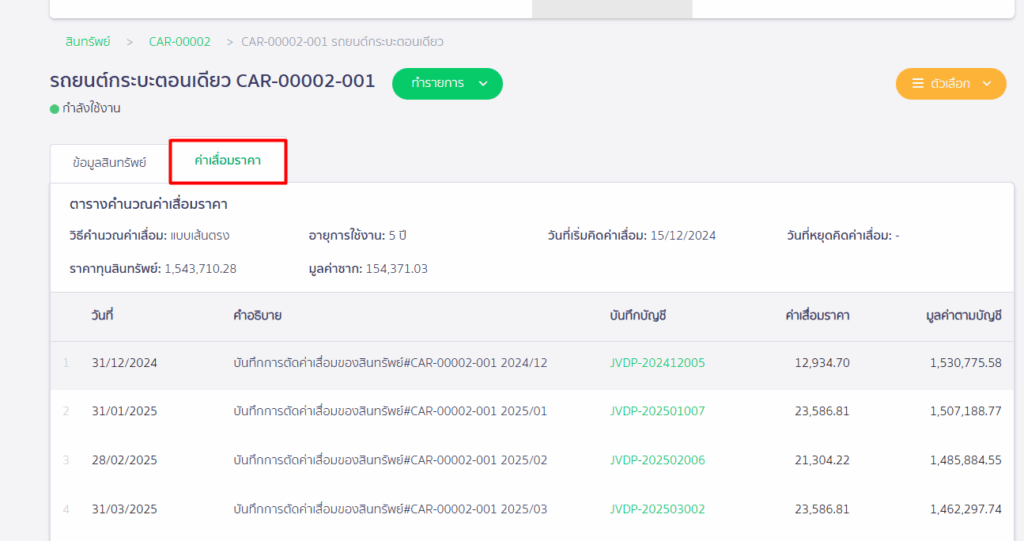Select the ค่าเสื่อมราคา tab
The image size is (1024, 541).
point(228,161)
